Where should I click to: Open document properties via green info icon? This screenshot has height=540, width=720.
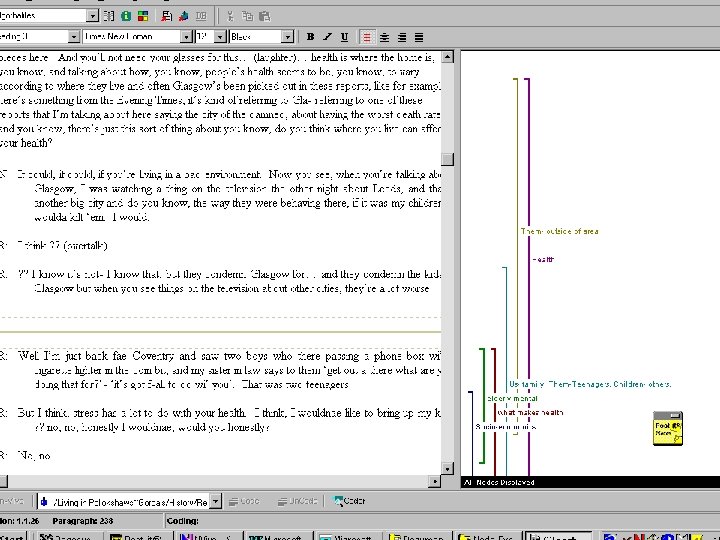pyautogui.click(x=126, y=16)
